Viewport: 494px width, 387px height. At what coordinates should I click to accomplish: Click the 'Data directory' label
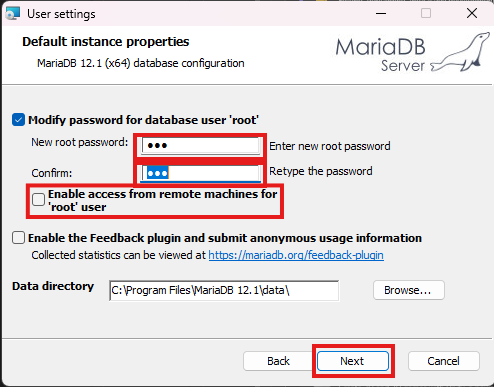pos(53,286)
